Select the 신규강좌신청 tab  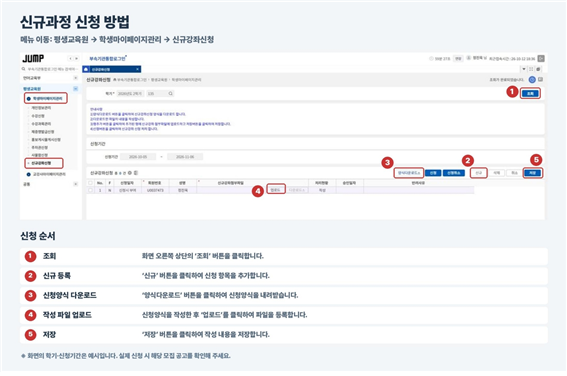[x=112, y=69]
